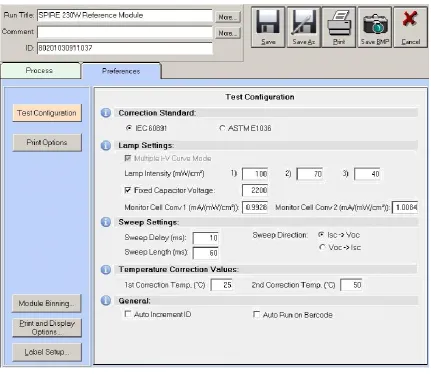Open info icon beside Temperature Correction Values
Viewport: 431px width, 374px height.
pyautogui.click(x=106, y=269)
